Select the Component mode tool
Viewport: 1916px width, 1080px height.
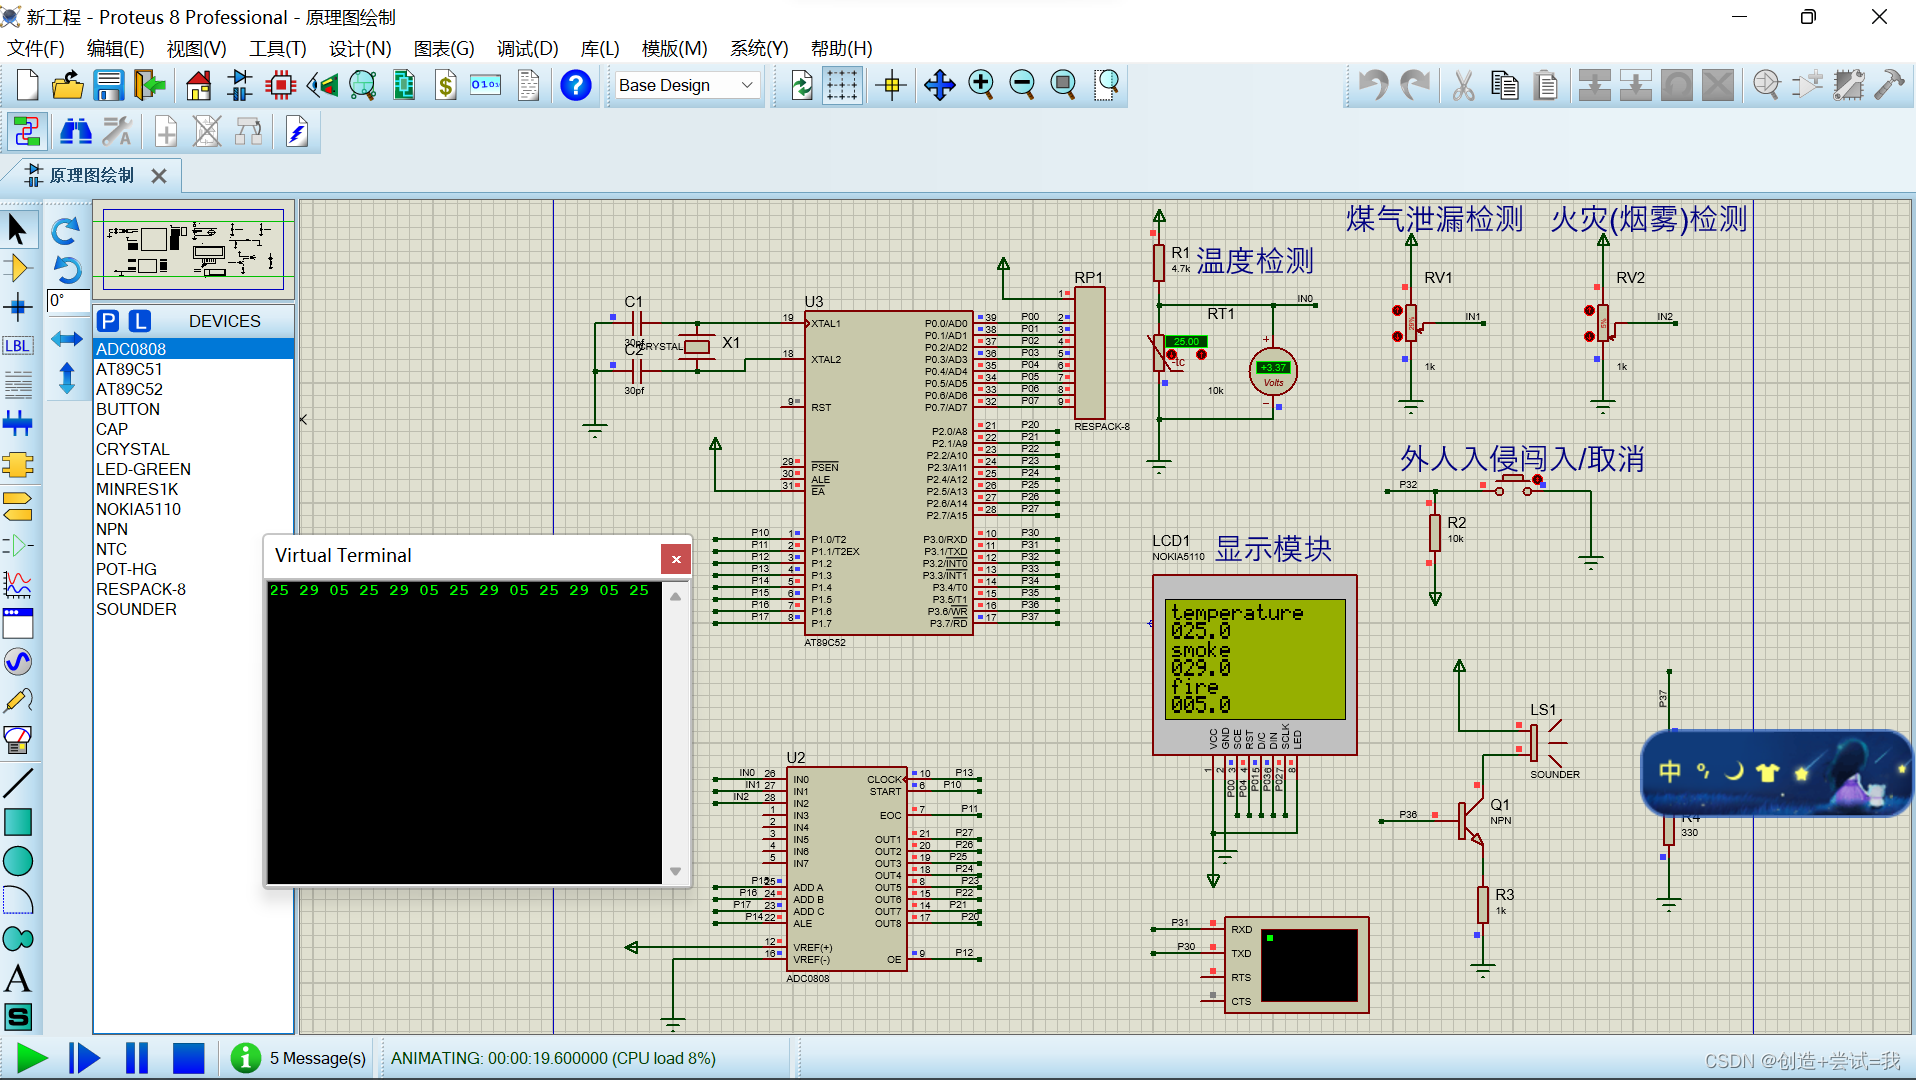coord(18,268)
